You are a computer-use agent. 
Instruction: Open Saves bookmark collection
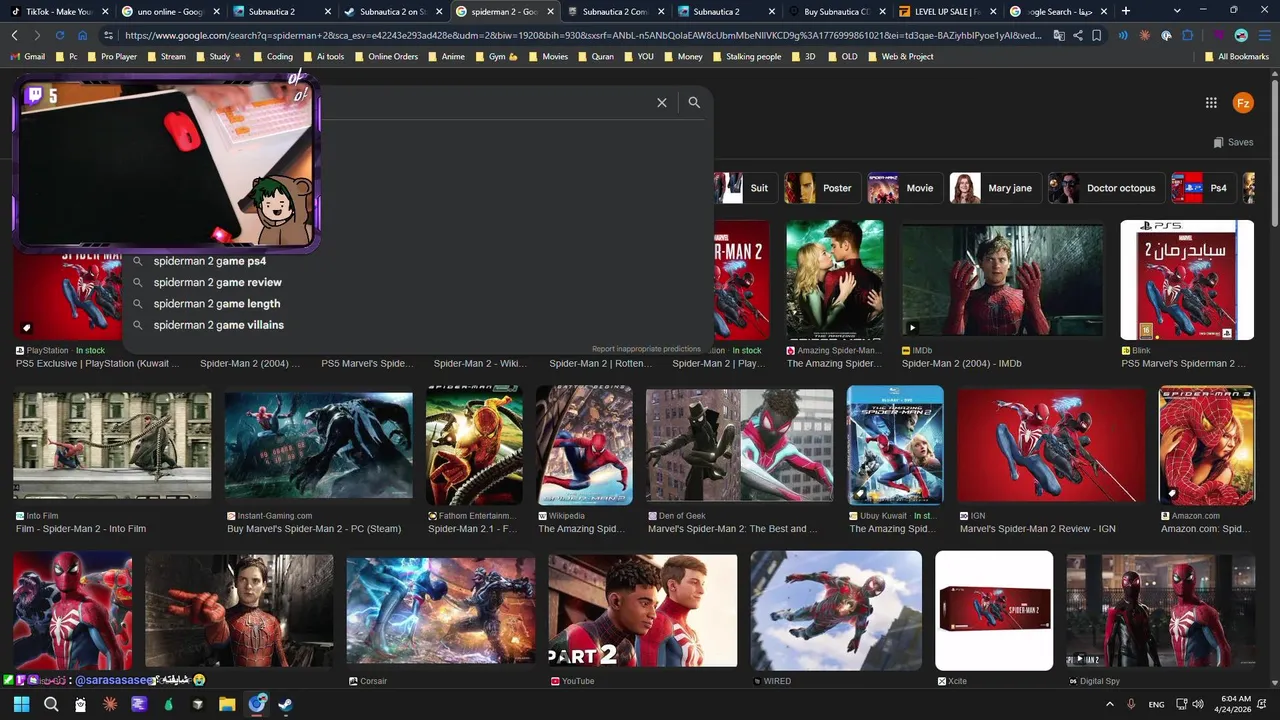click(x=1233, y=142)
